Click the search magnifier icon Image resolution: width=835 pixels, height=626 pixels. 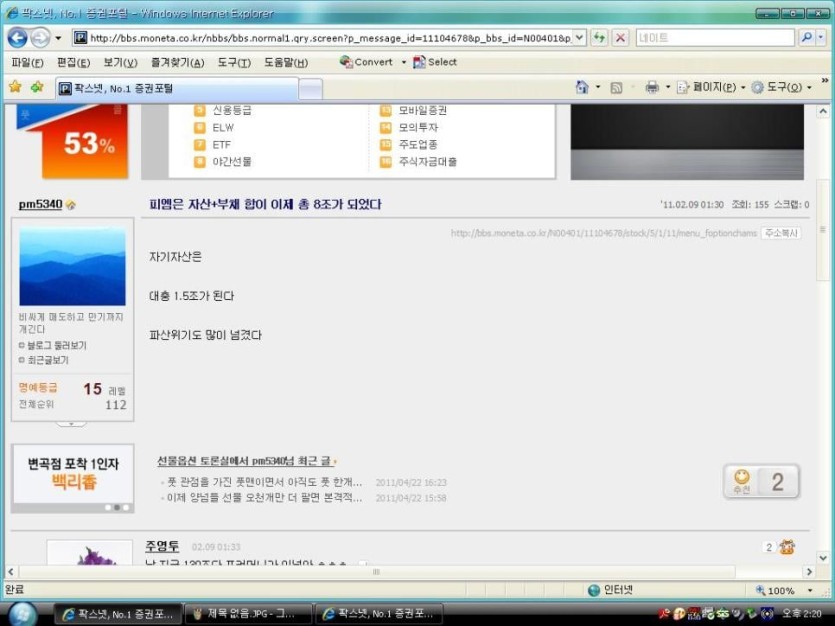pyautogui.click(x=807, y=38)
